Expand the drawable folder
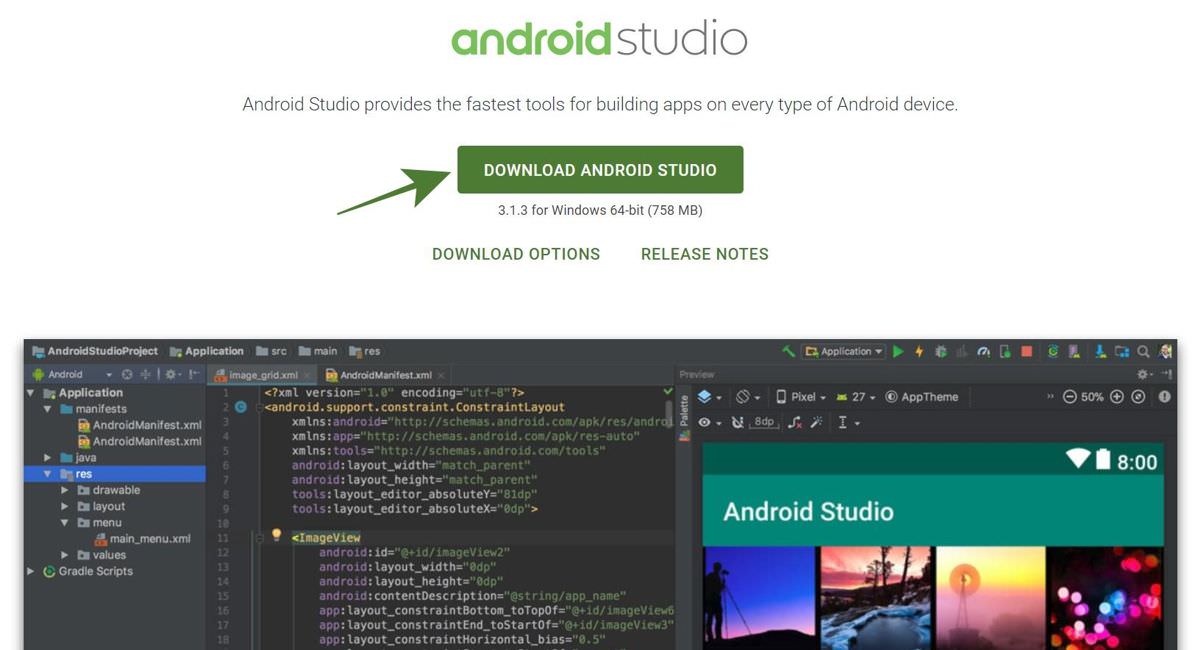Image resolution: width=1200 pixels, height=650 pixels. point(64,490)
